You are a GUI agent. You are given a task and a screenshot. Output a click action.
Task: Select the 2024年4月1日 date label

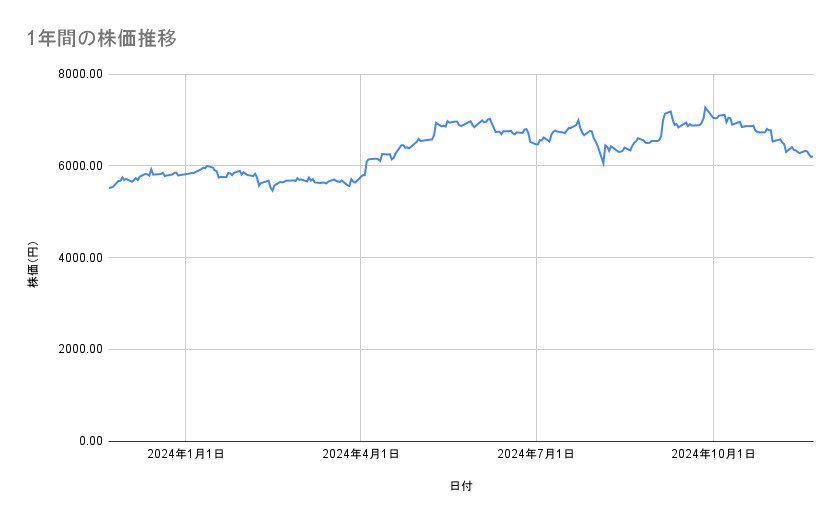361,455
